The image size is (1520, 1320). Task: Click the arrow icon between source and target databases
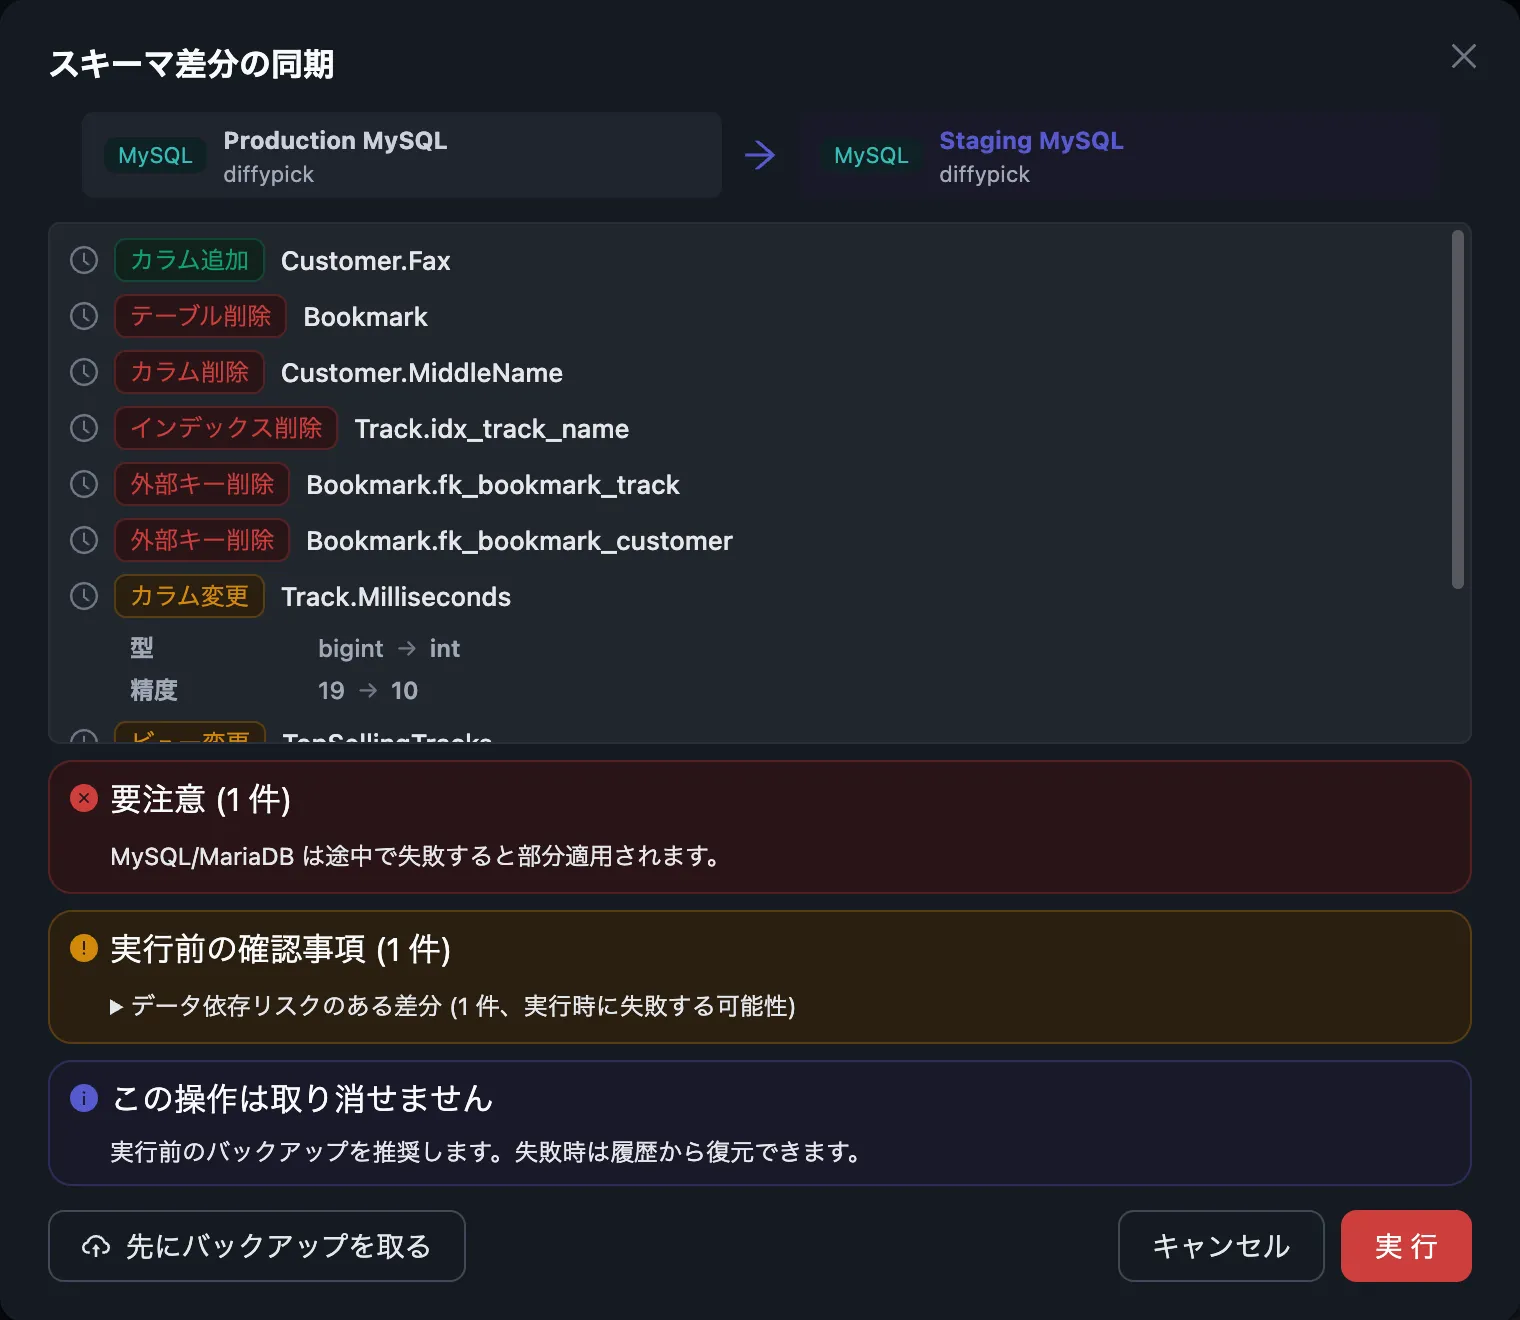tap(760, 155)
